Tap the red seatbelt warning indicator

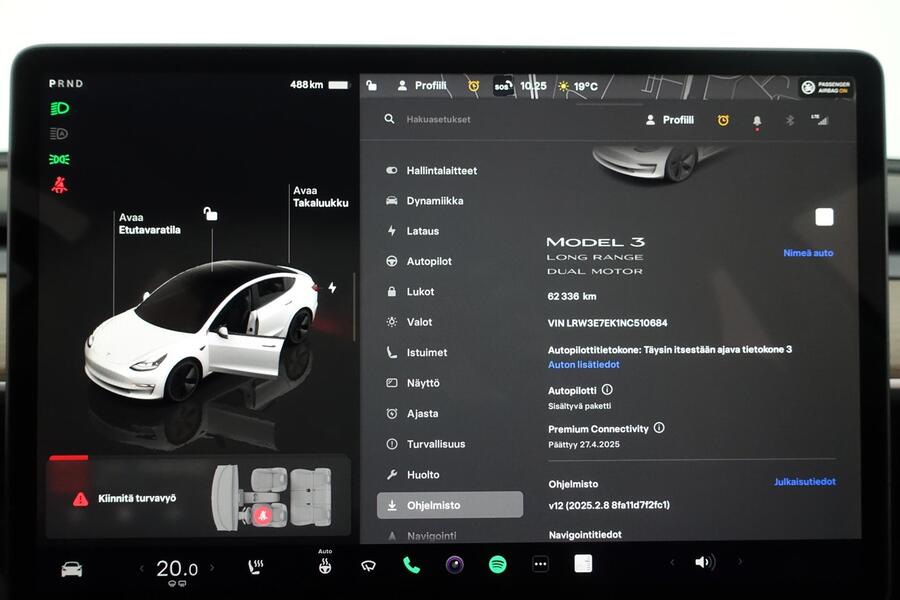pos(59,185)
